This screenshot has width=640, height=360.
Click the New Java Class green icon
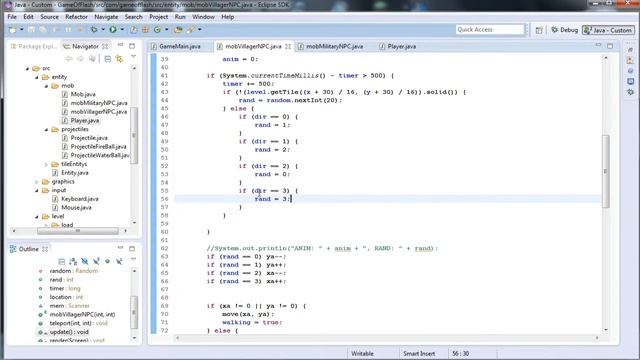pos(158,30)
